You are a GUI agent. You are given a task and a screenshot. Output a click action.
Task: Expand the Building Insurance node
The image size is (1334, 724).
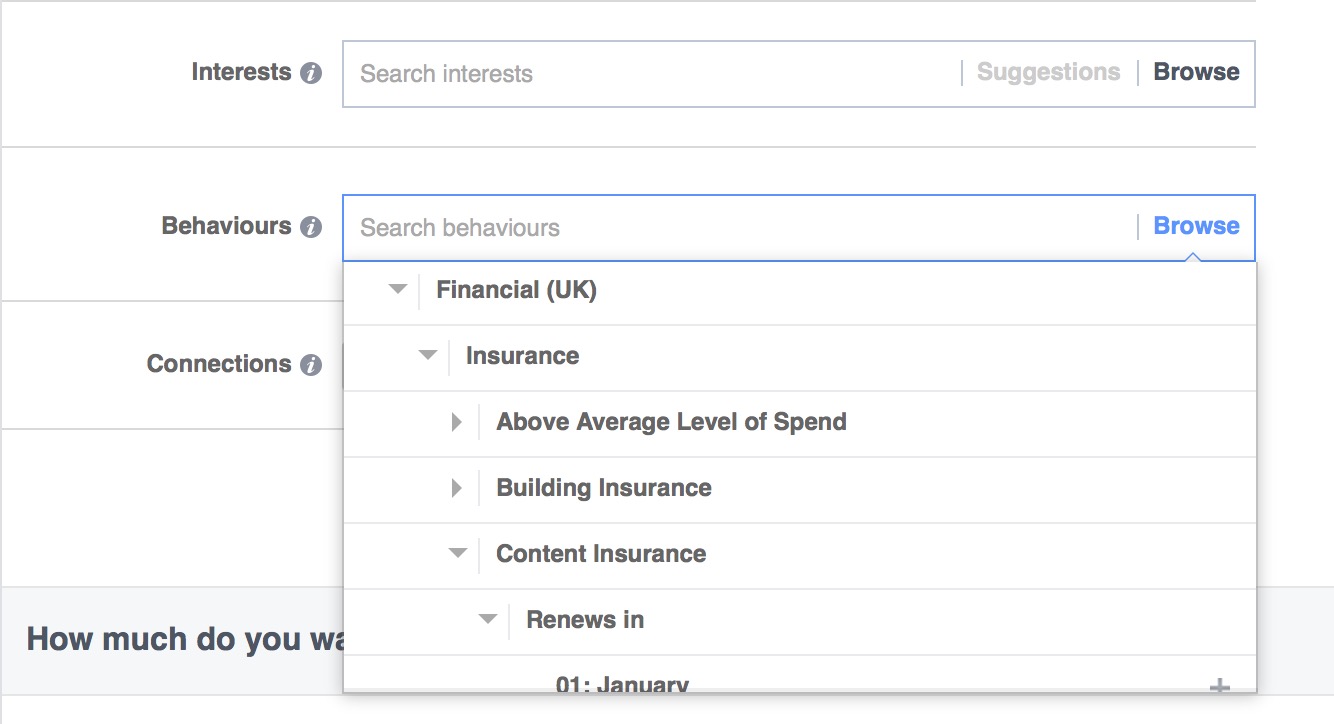point(457,487)
